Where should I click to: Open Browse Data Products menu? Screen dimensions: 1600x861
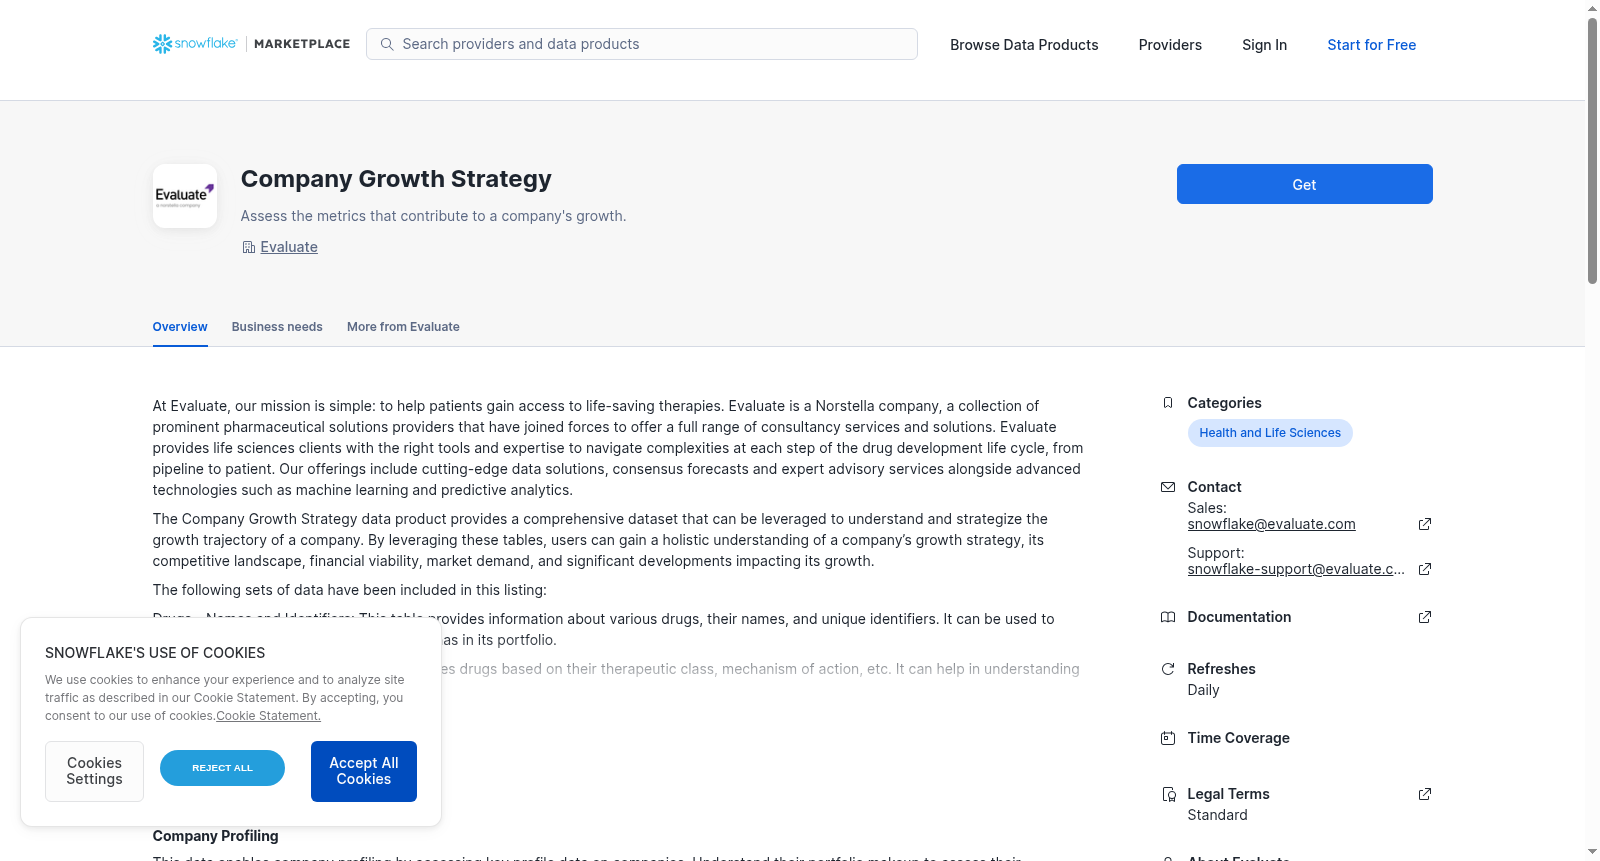click(x=1024, y=45)
